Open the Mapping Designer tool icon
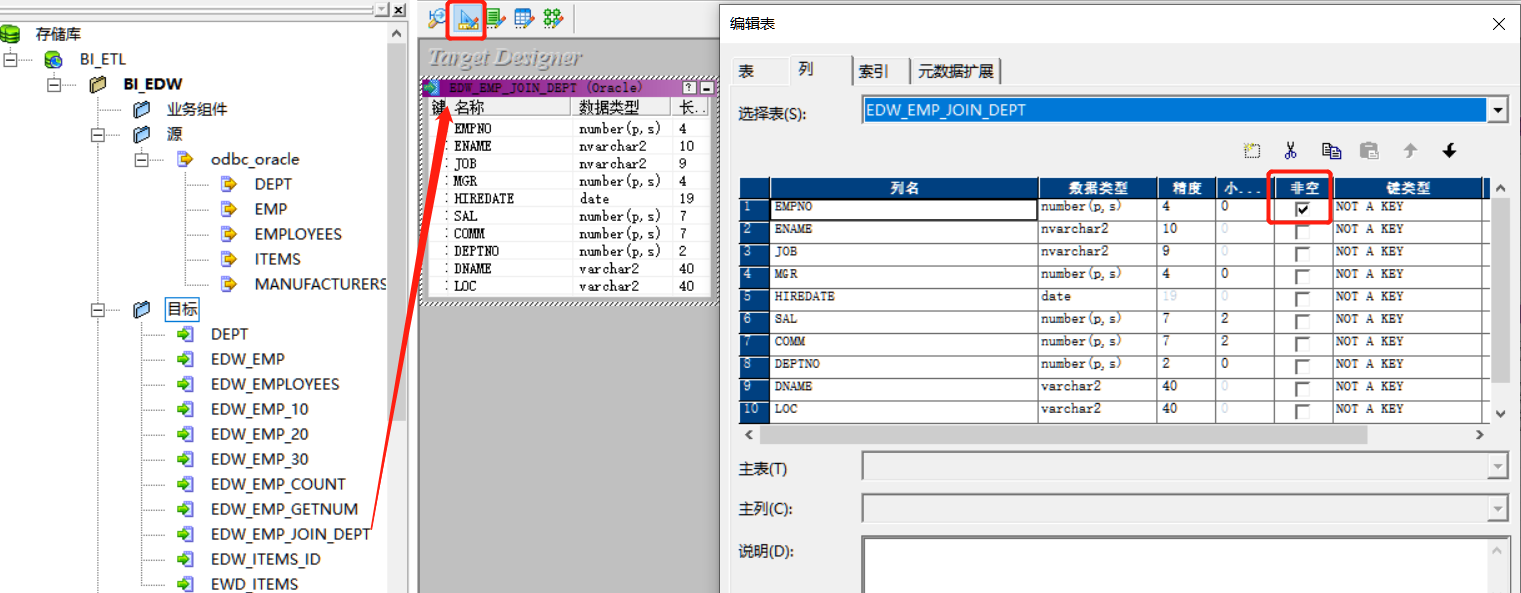 click(x=553, y=17)
